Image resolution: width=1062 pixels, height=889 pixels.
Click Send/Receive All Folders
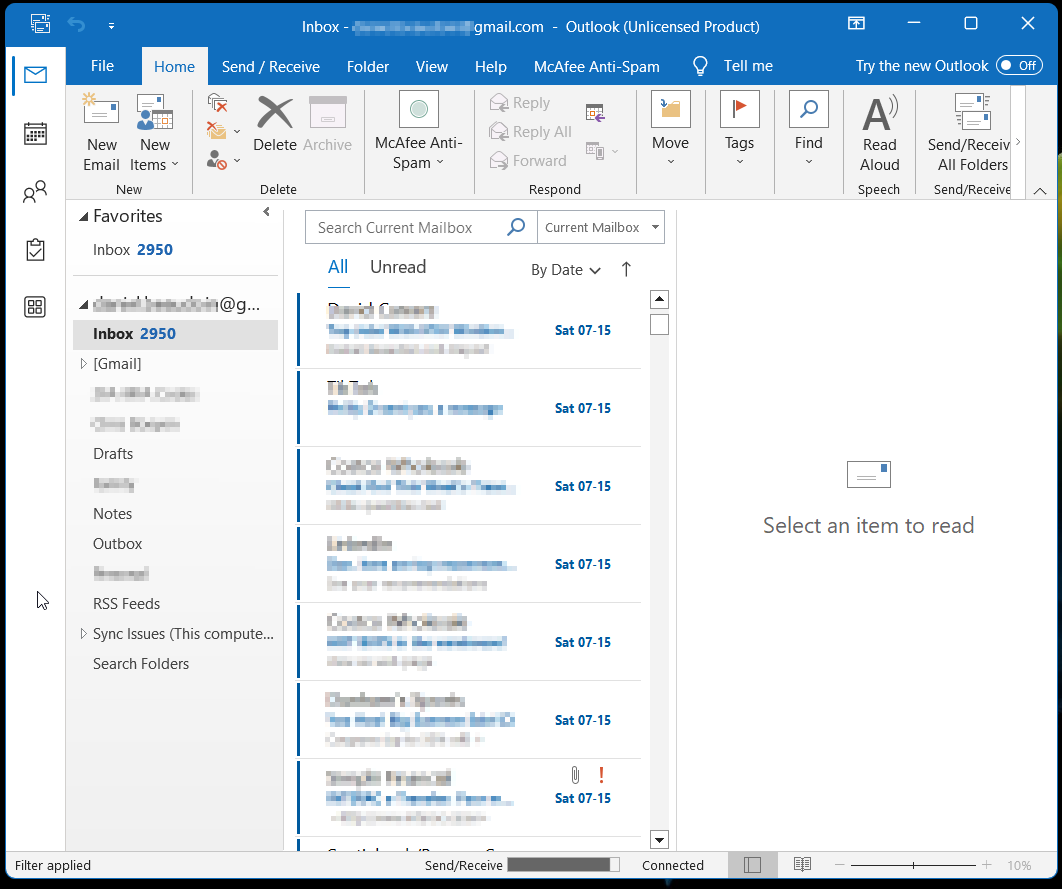[x=969, y=133]
